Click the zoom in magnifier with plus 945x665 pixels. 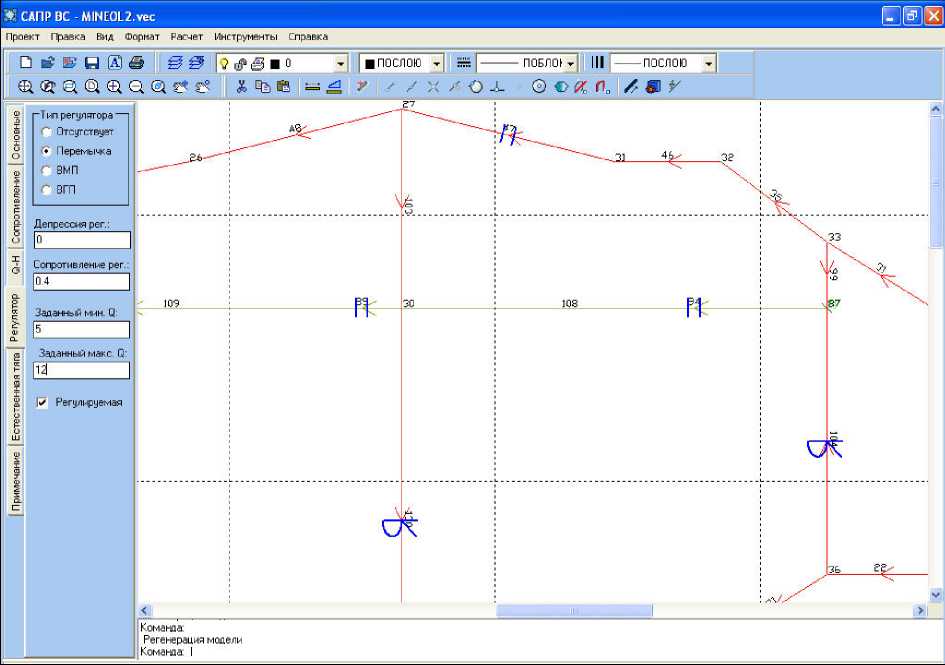tap(114, 87)
